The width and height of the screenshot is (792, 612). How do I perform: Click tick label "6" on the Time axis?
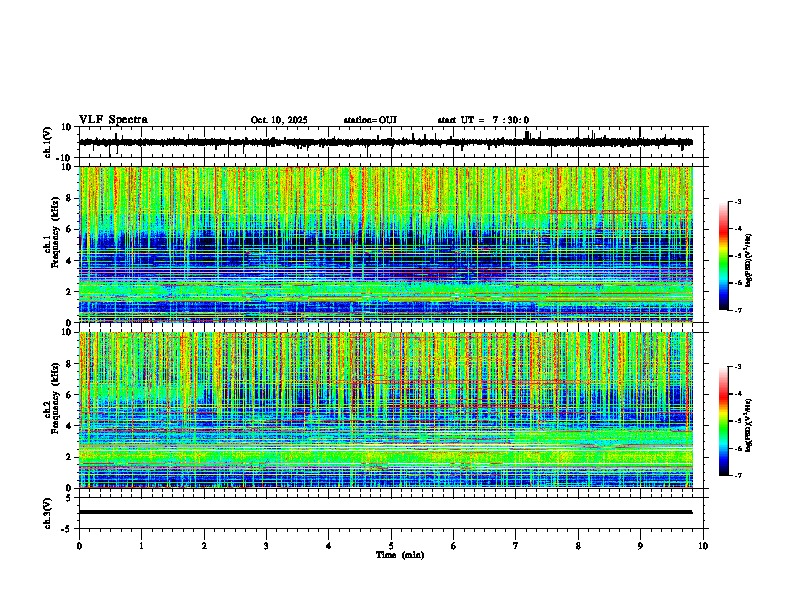[x=454, y=546]
